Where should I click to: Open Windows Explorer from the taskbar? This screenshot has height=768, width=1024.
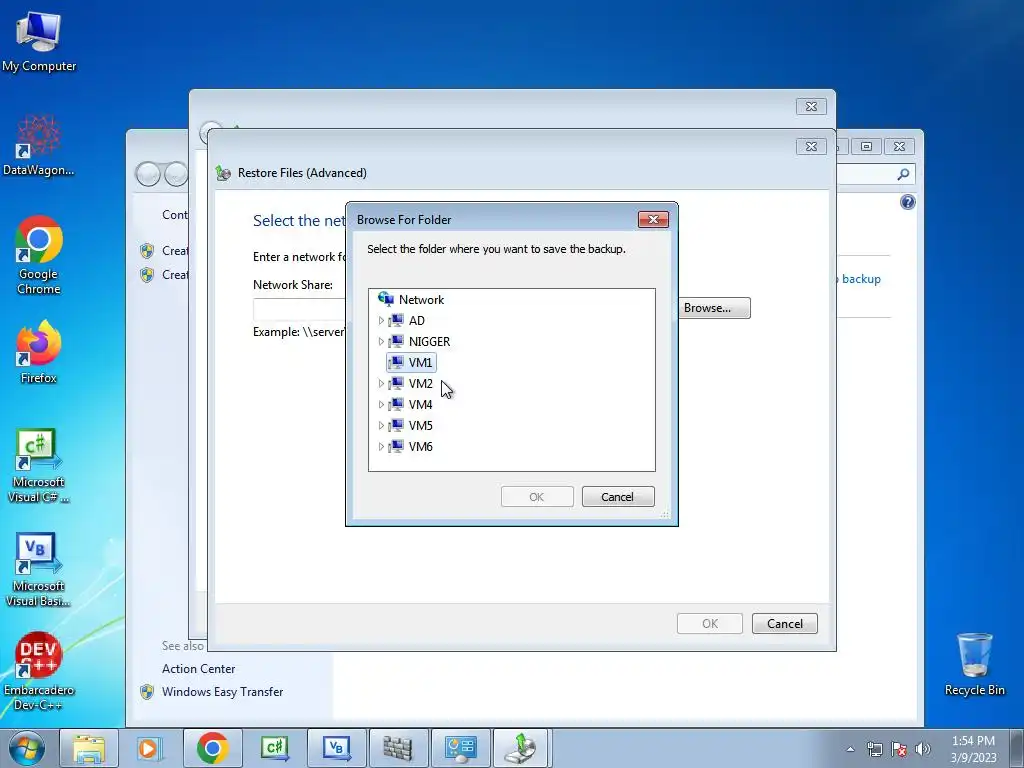(89, 748)
